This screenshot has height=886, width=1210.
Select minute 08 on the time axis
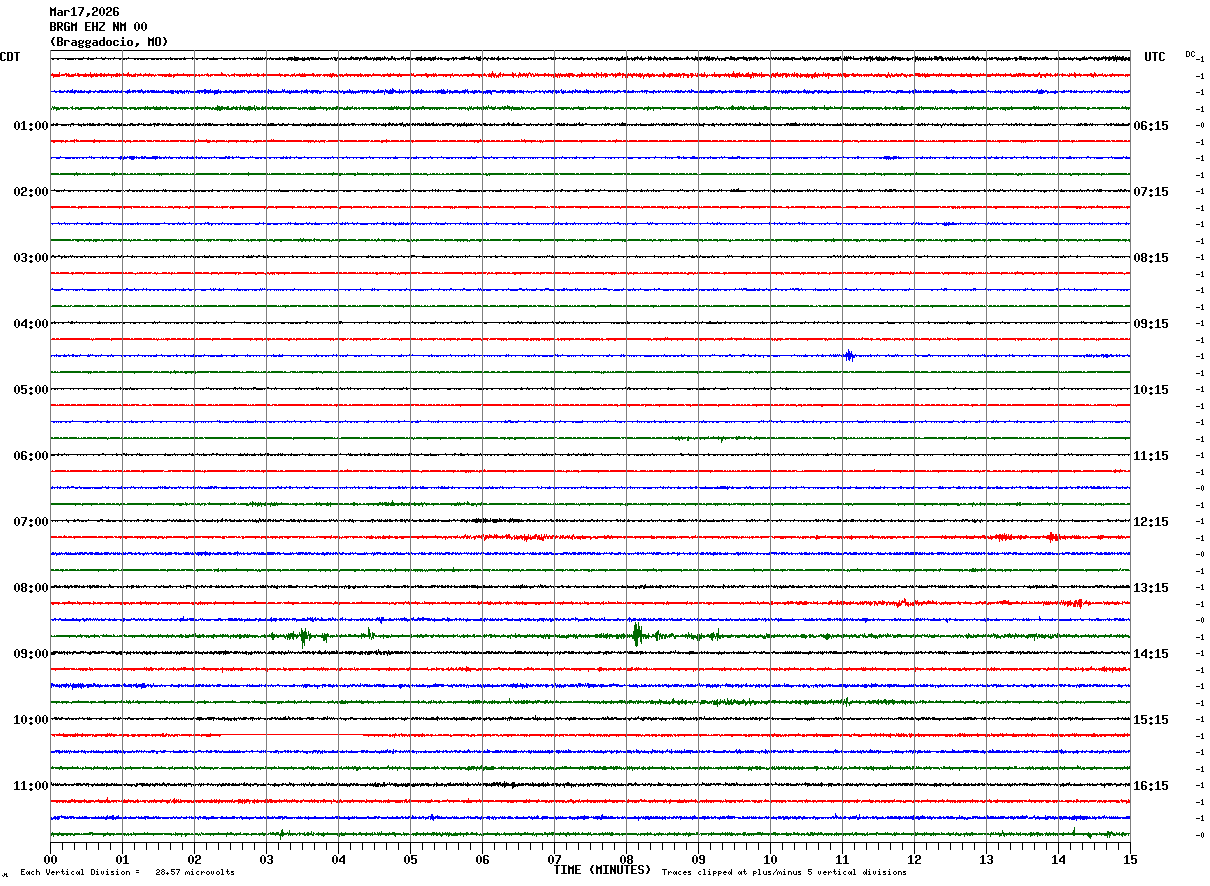626,858
